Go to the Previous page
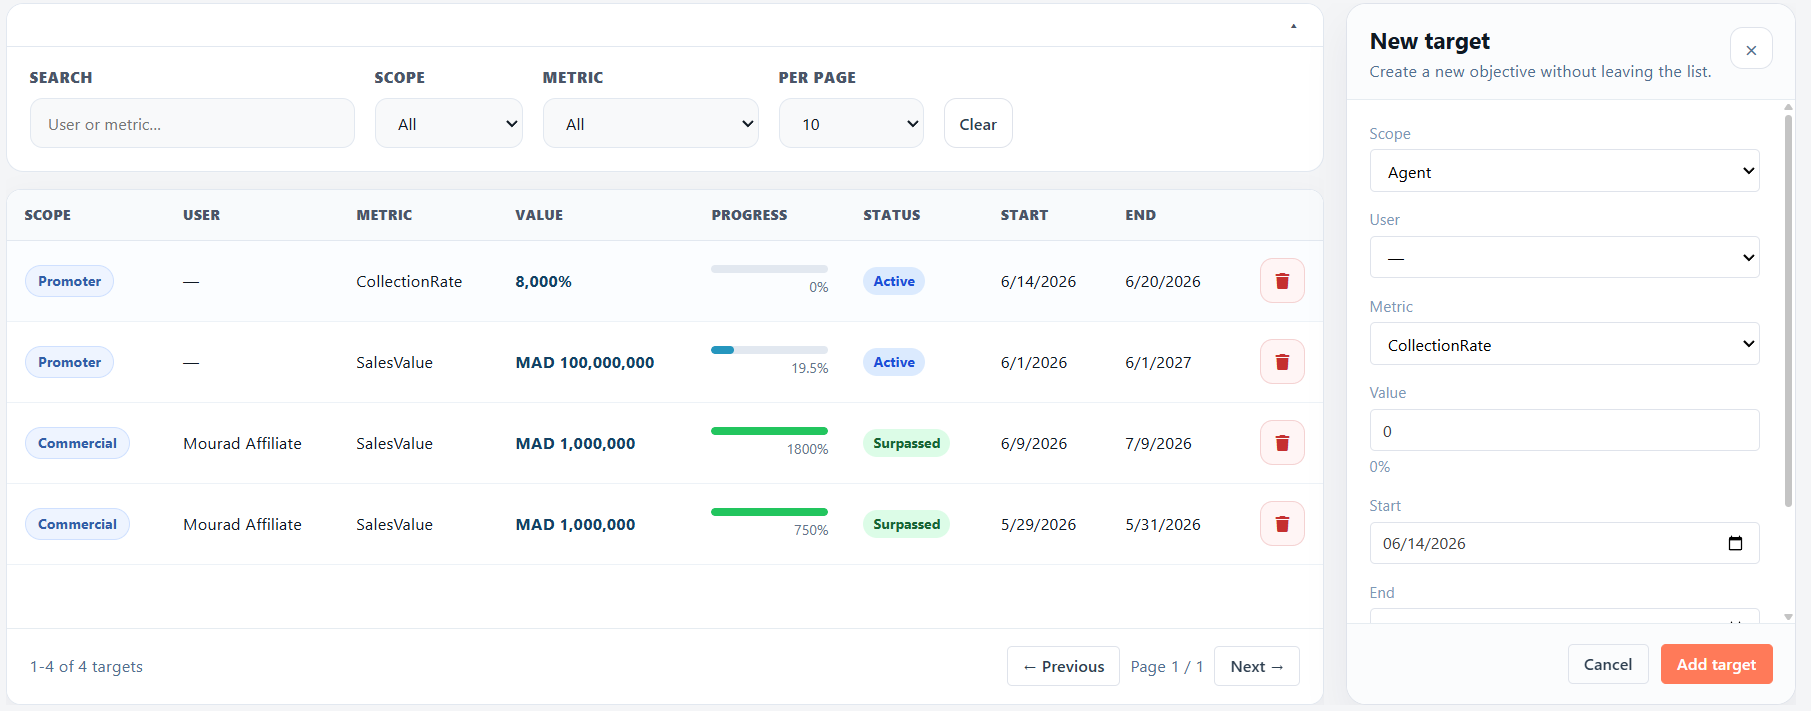Viewport: 1811px width, 711px height. tap(1063, 666)
